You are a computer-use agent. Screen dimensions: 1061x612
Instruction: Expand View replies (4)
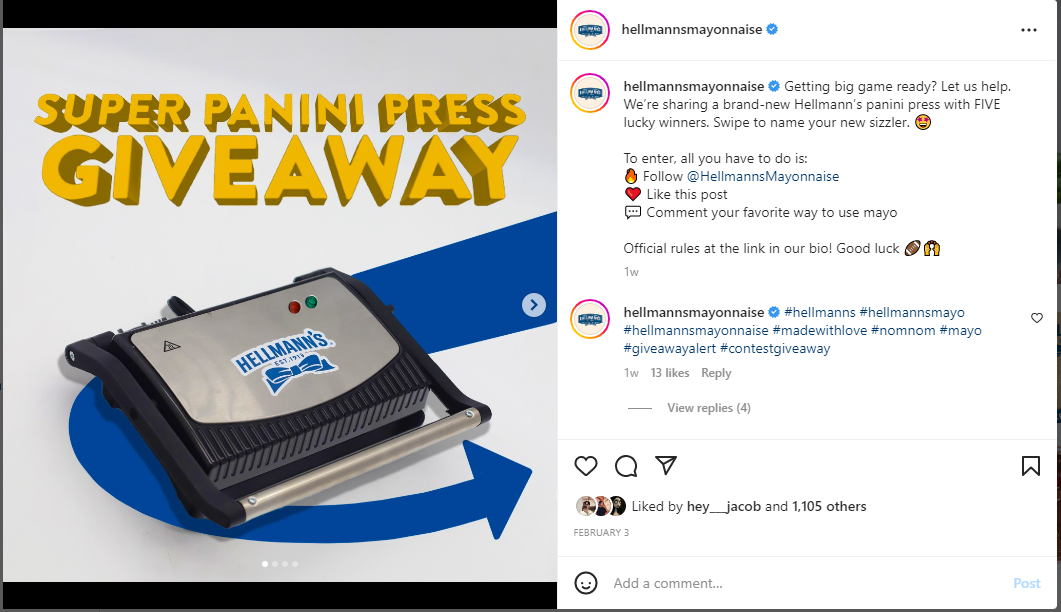(708, 408)
